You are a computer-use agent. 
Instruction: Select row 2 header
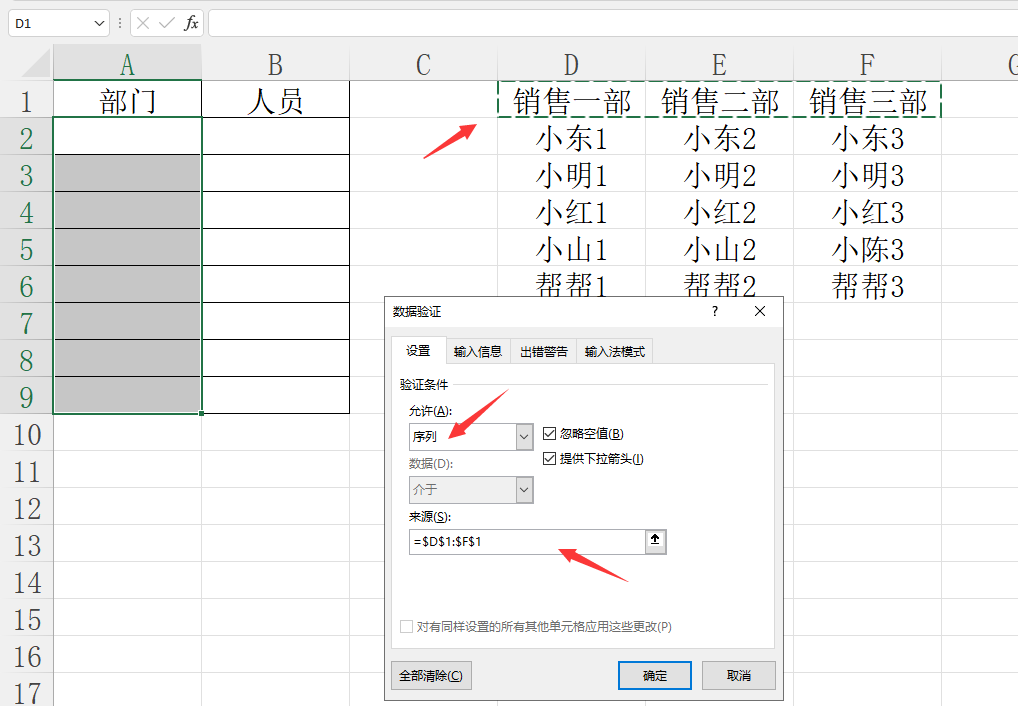pos(26,138)
